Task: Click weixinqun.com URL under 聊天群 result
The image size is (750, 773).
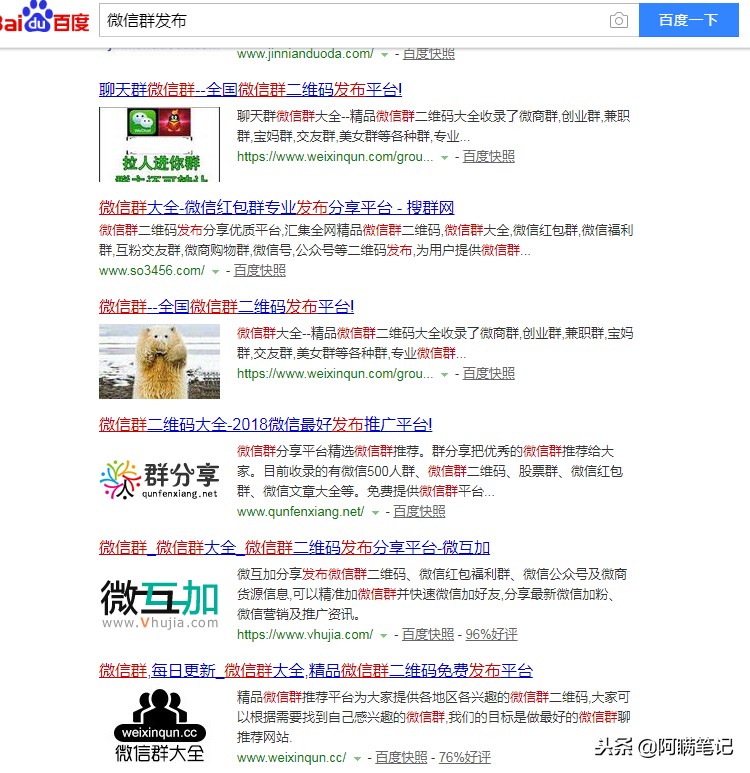Action: (335, 157)
